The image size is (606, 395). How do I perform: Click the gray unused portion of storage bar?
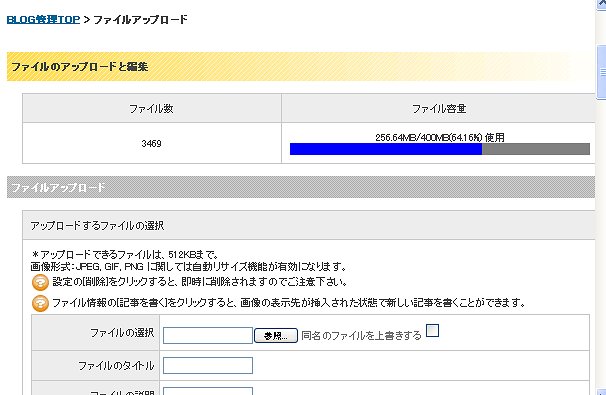[x=536, y=149]
